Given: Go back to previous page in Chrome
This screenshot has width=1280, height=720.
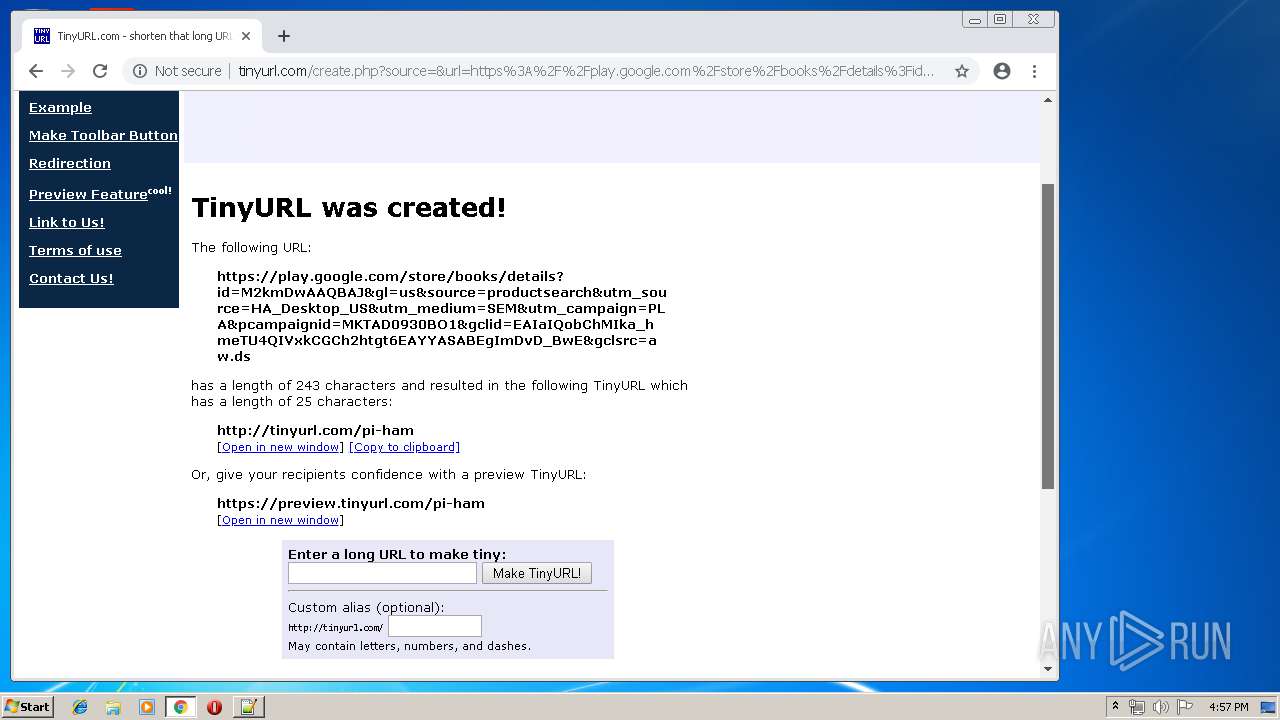Looking at the screenshot, I should (x=36, y=71).
